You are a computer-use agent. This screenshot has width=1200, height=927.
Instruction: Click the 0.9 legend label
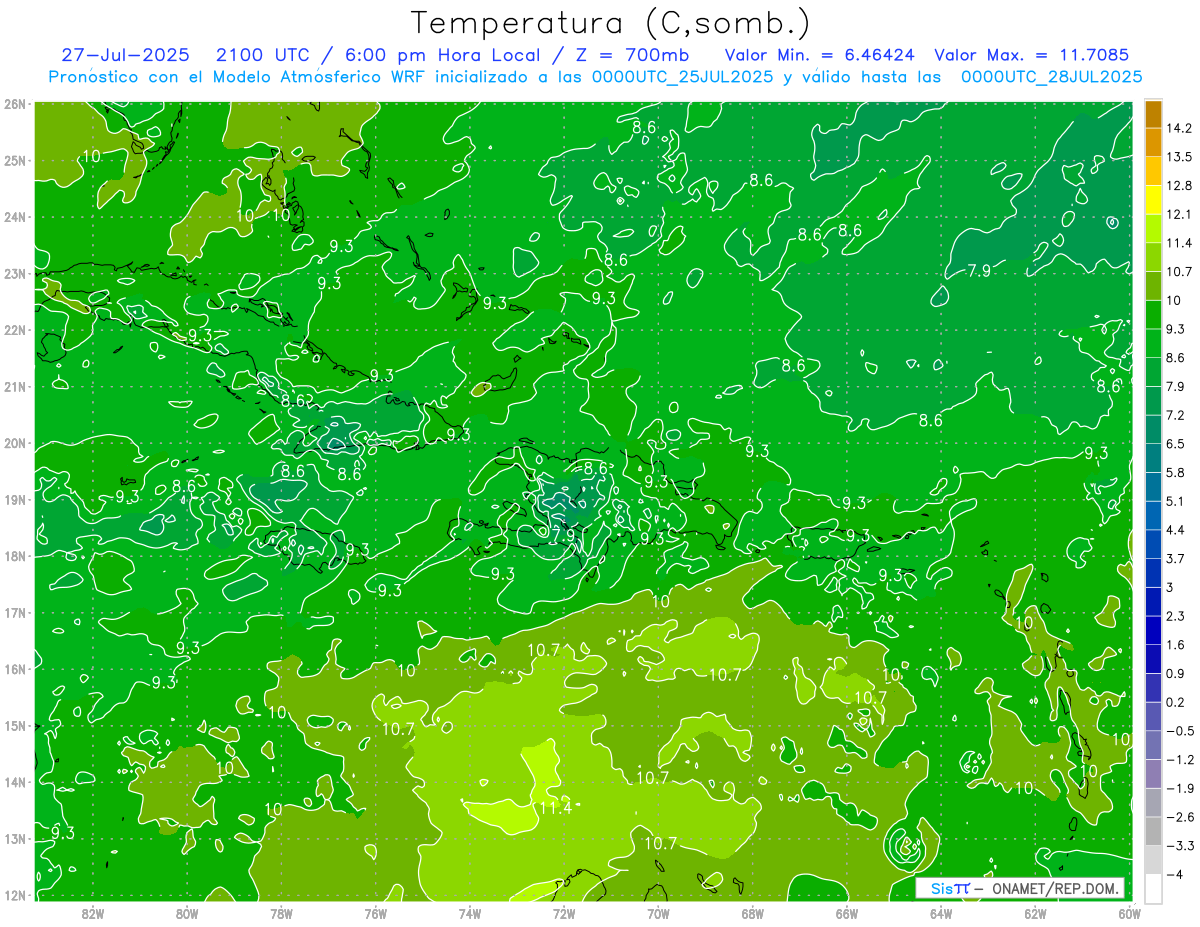[x=1175, y=674]
